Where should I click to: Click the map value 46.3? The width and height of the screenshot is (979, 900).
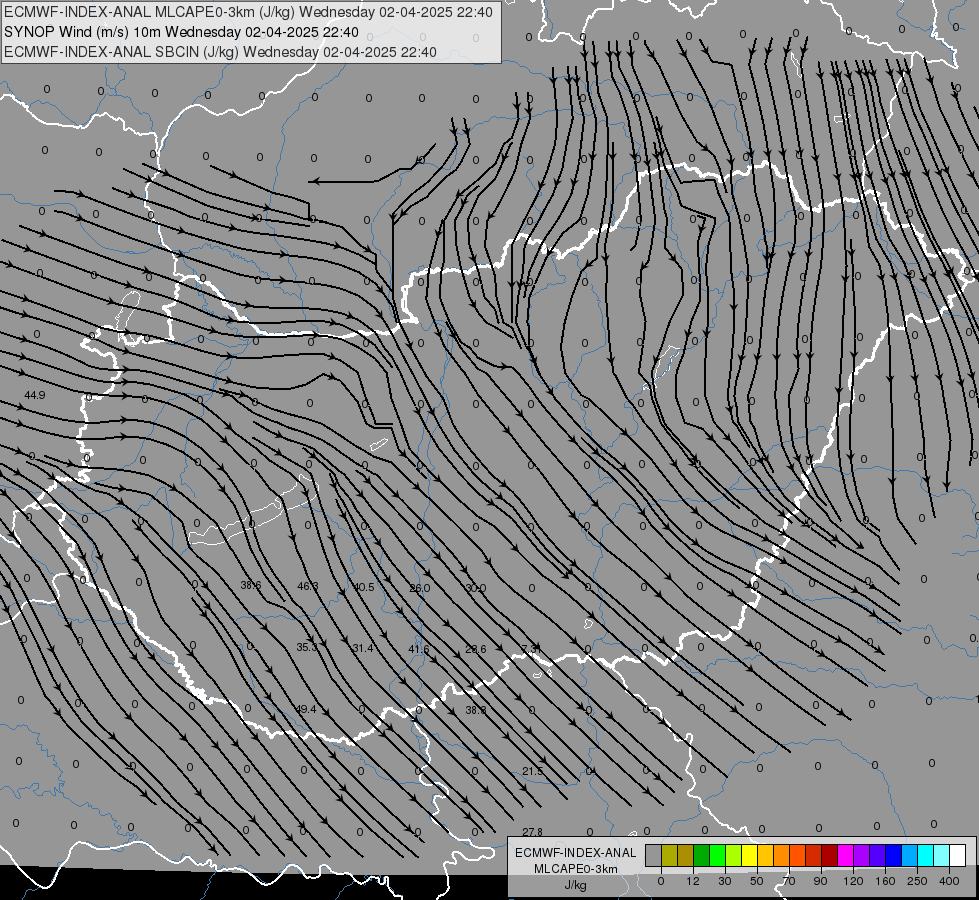308,586
